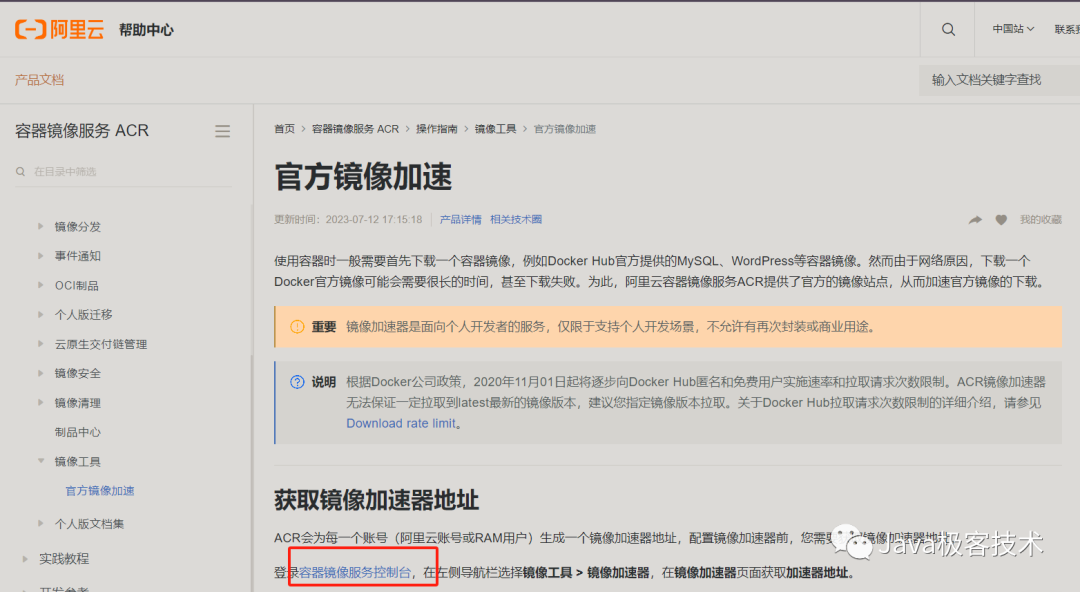This screenshot has width=1080, height=592.
Task: Expand the 镜像分发 tree arrow
Action: tap(41, 226)
